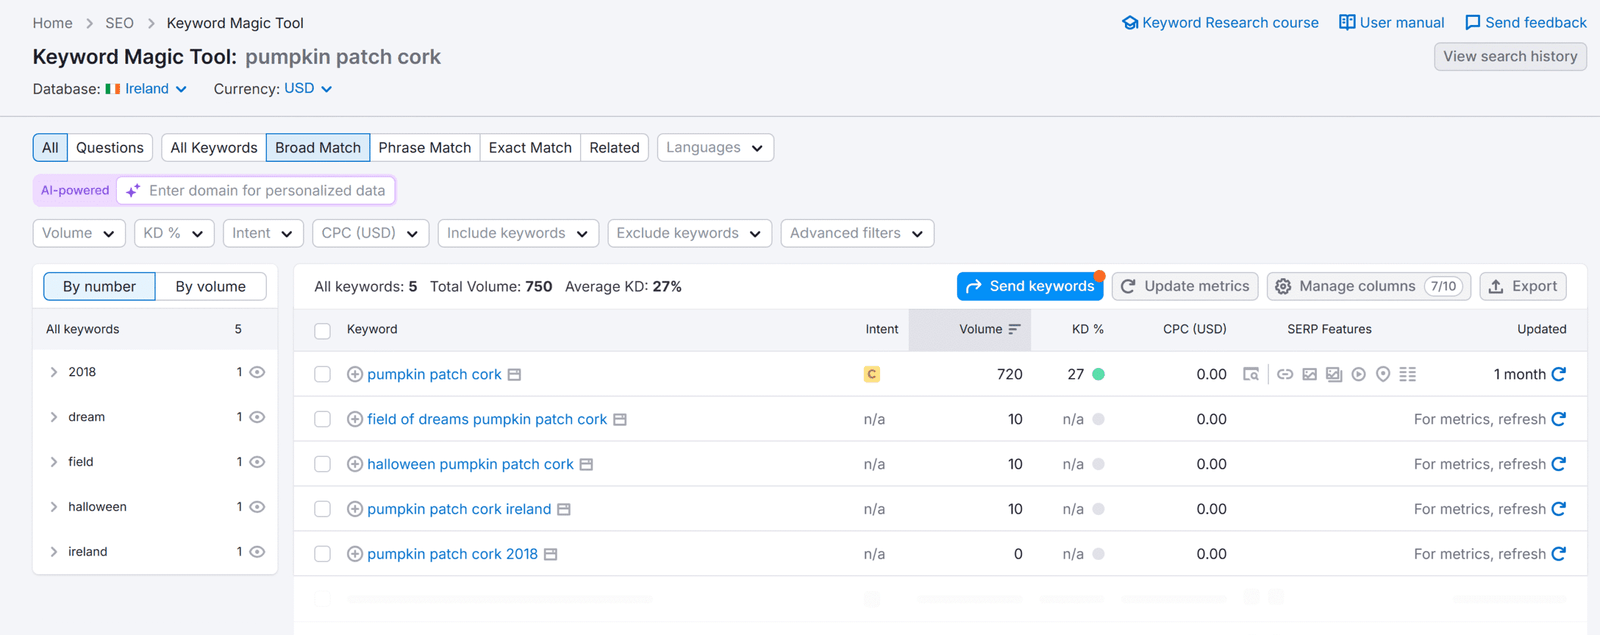
Task: Click add icon next to halloween pumpkin patch cork
Action: click(x=354, y=464)
